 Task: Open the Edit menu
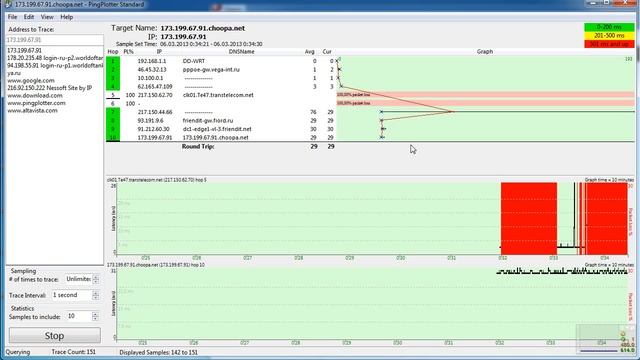pos(29,17)
